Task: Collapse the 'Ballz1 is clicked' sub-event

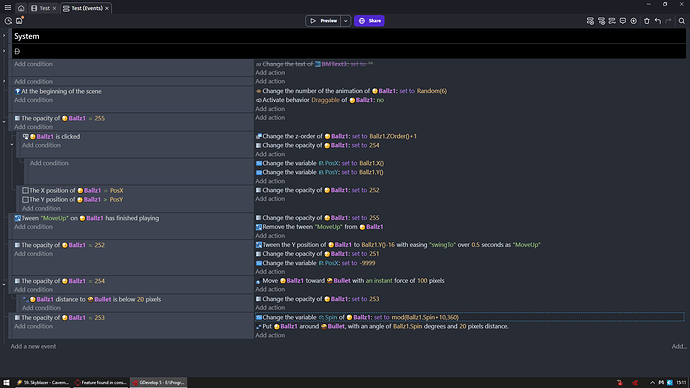Action: pyautogui.click(x=12, y=145)
